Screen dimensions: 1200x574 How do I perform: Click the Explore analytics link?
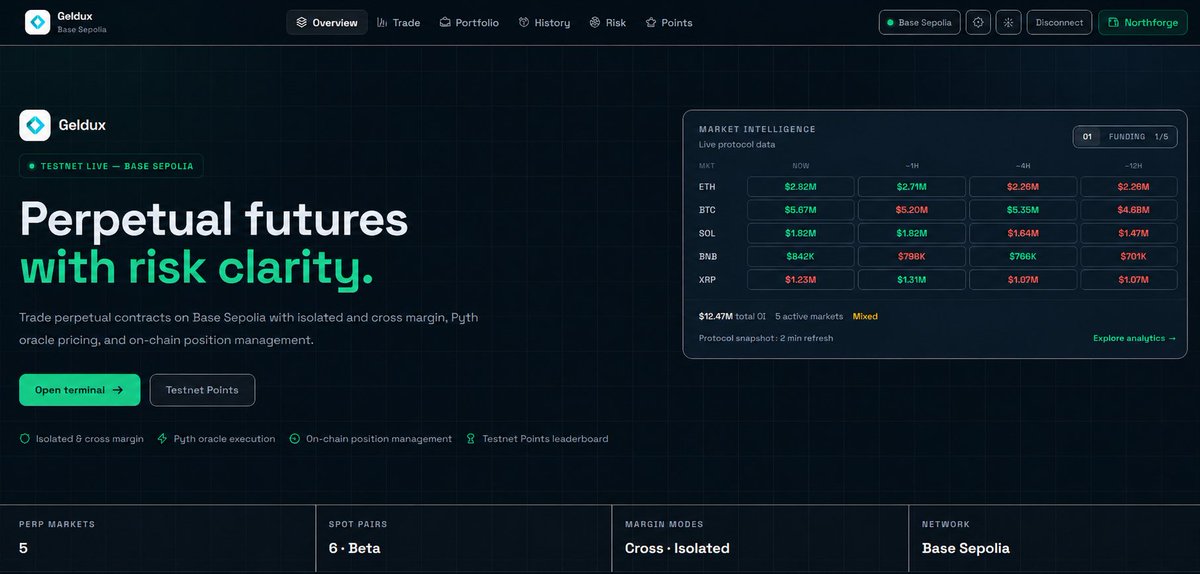click(1134, 338)
